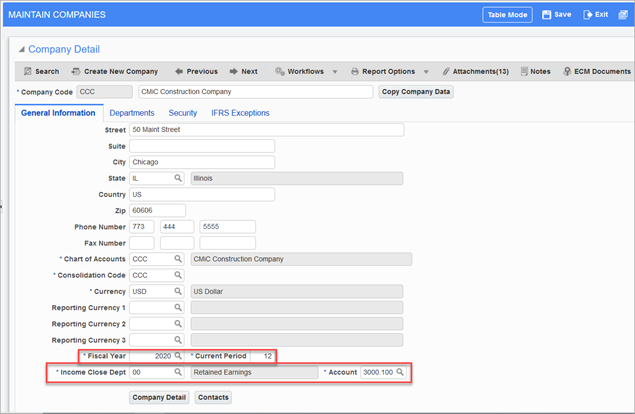Screen dimensions: 635x414
Task: Switch to the General Information tab
Action: tap(58, 113)
